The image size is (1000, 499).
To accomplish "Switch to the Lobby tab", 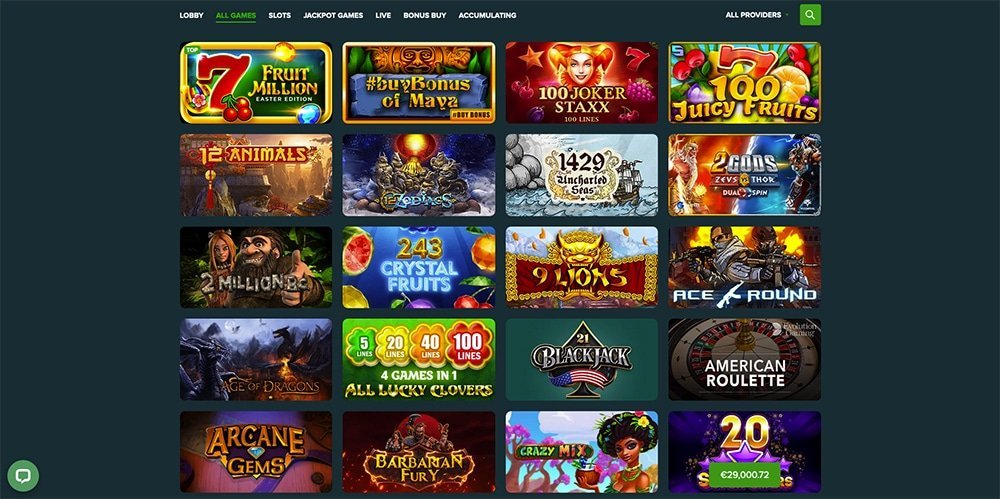I will [x=191, y=15].
